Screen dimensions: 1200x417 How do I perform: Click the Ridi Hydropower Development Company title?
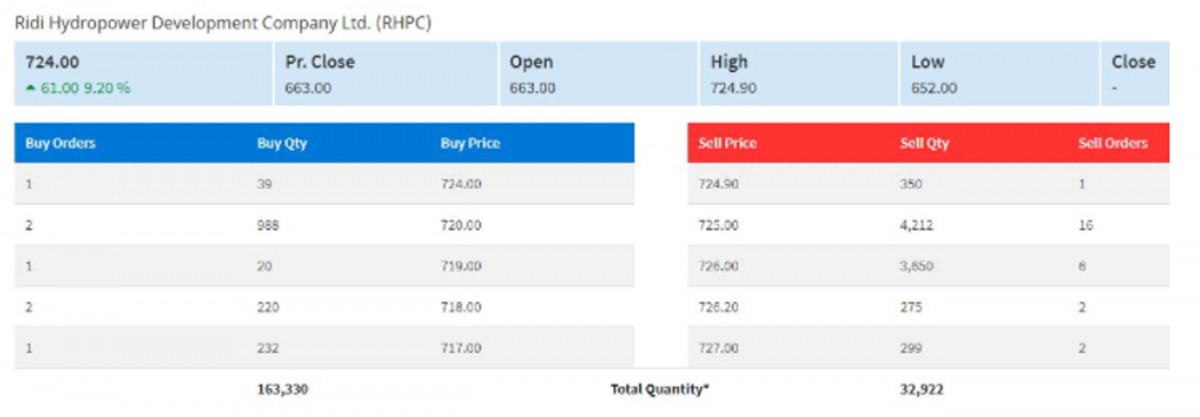click(x=223, y=21)
